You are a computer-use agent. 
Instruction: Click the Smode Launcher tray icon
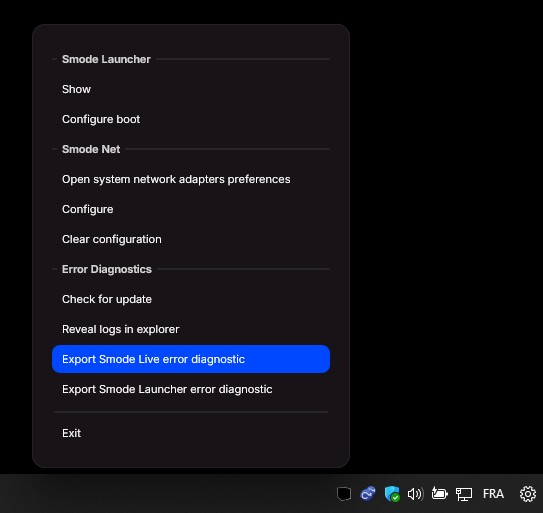[344, 494]
